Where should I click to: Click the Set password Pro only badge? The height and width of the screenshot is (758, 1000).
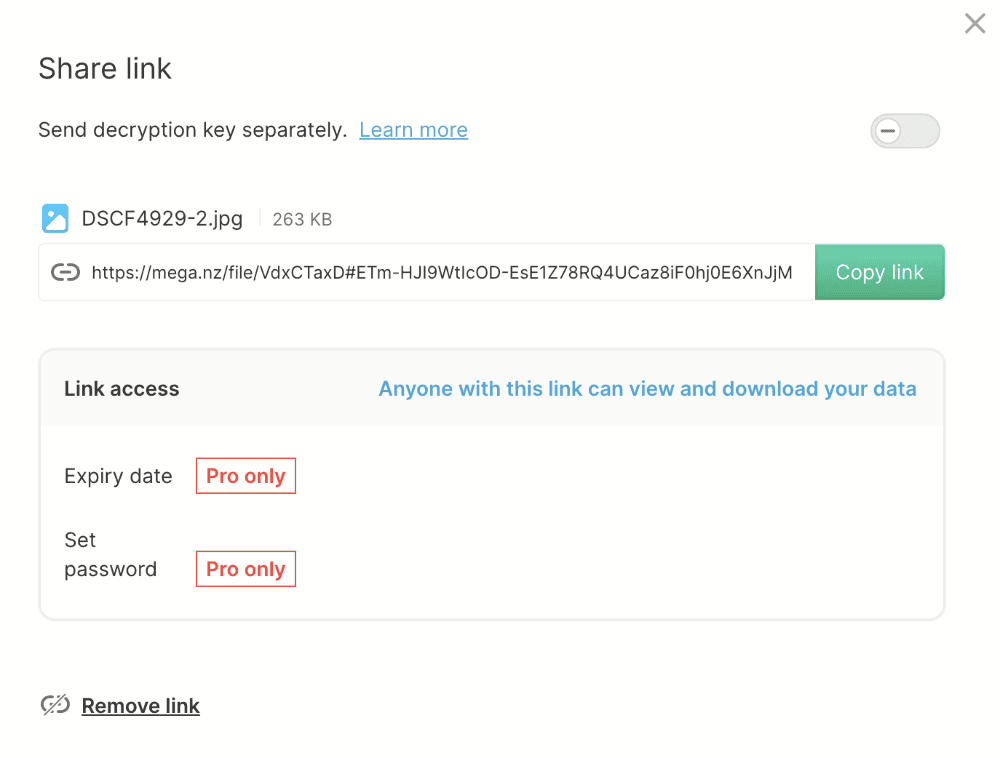pyautogui.click(x=246, y=569)
